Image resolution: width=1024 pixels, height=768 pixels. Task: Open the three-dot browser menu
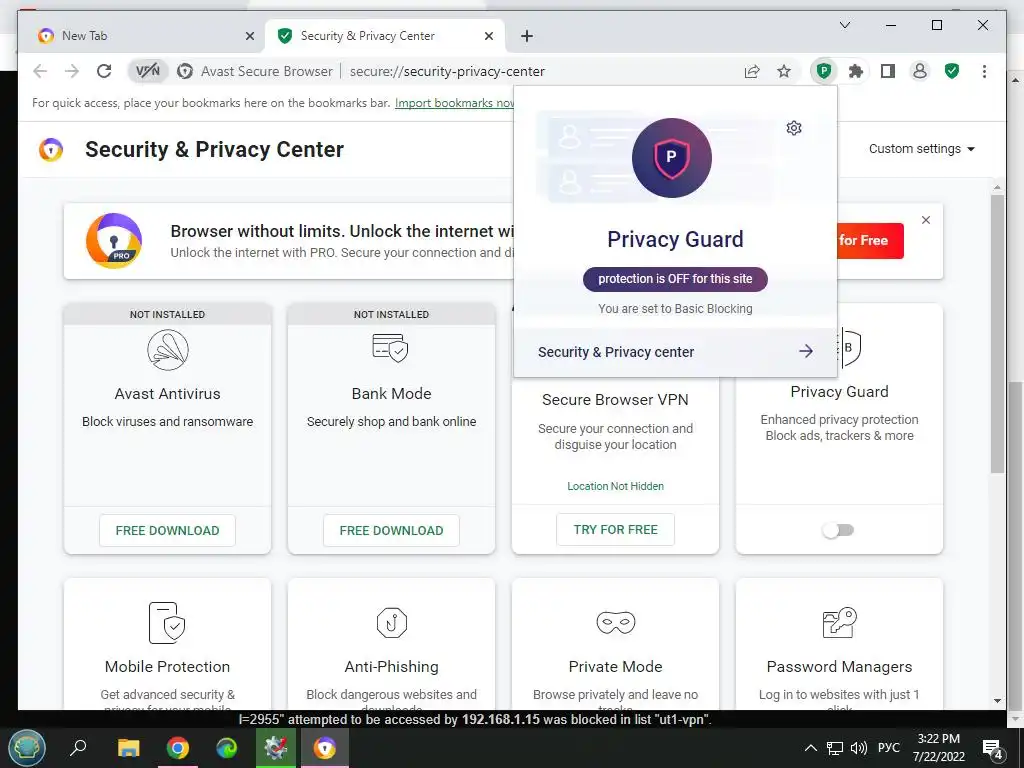point(984,71)
